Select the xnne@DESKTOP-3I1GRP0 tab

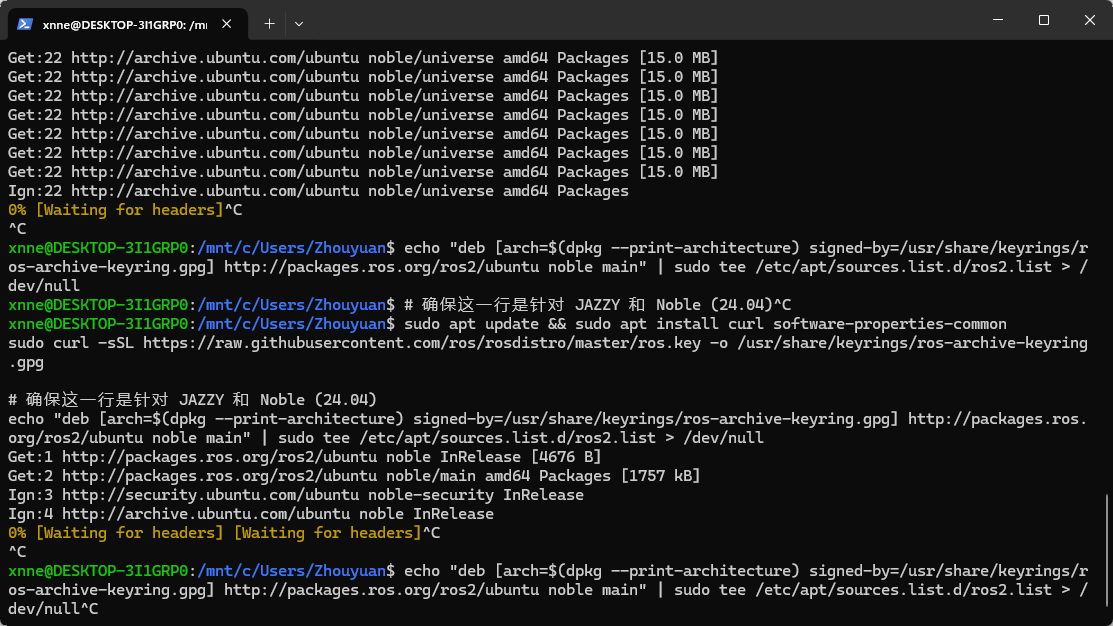pos(125,23)
